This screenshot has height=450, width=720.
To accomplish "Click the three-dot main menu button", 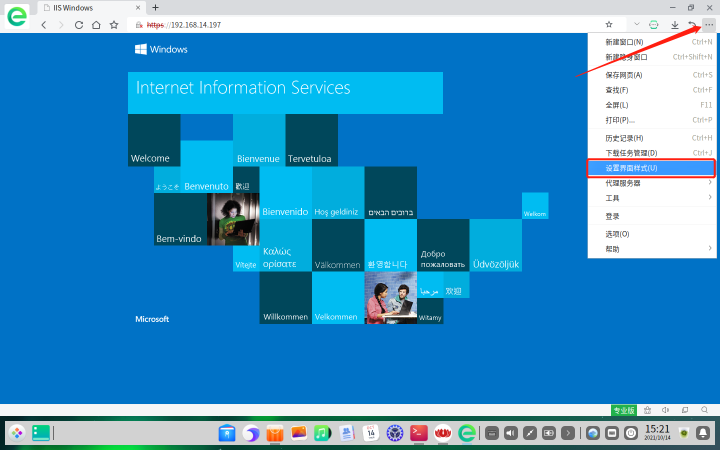I will (709, 24).
